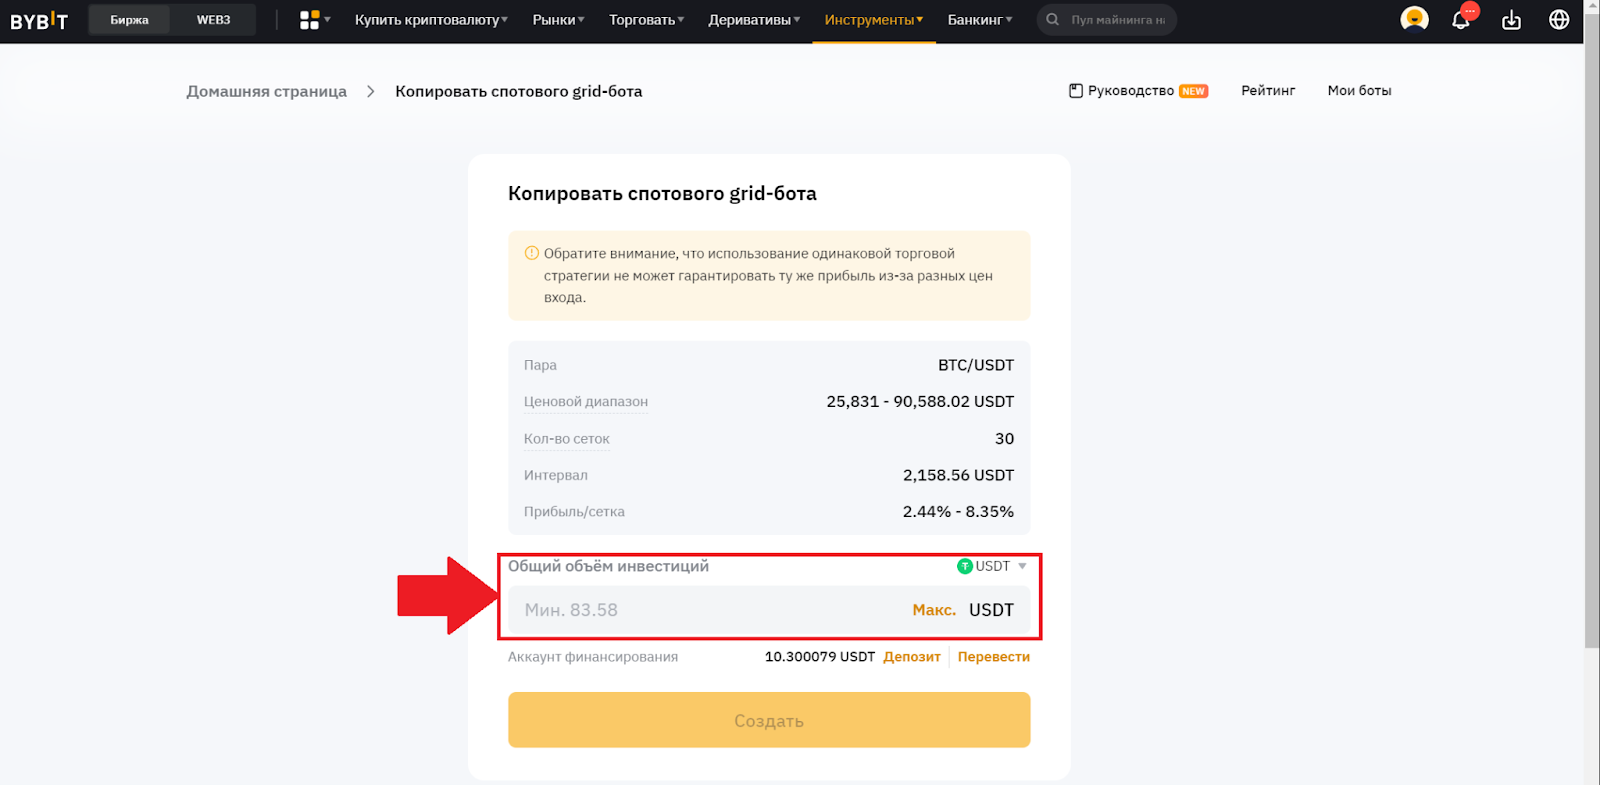1600x785 pixels.
Task: Open the apps grid menu icon
Action: [x=310, y=20]
